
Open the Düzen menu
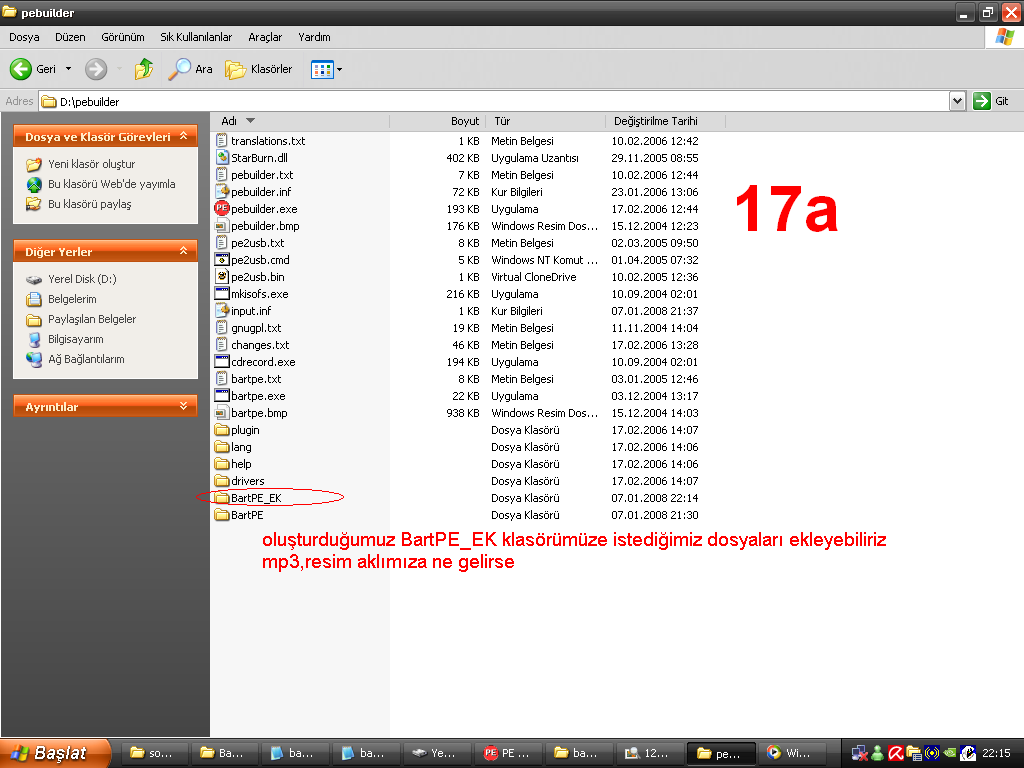pos(71,37)
